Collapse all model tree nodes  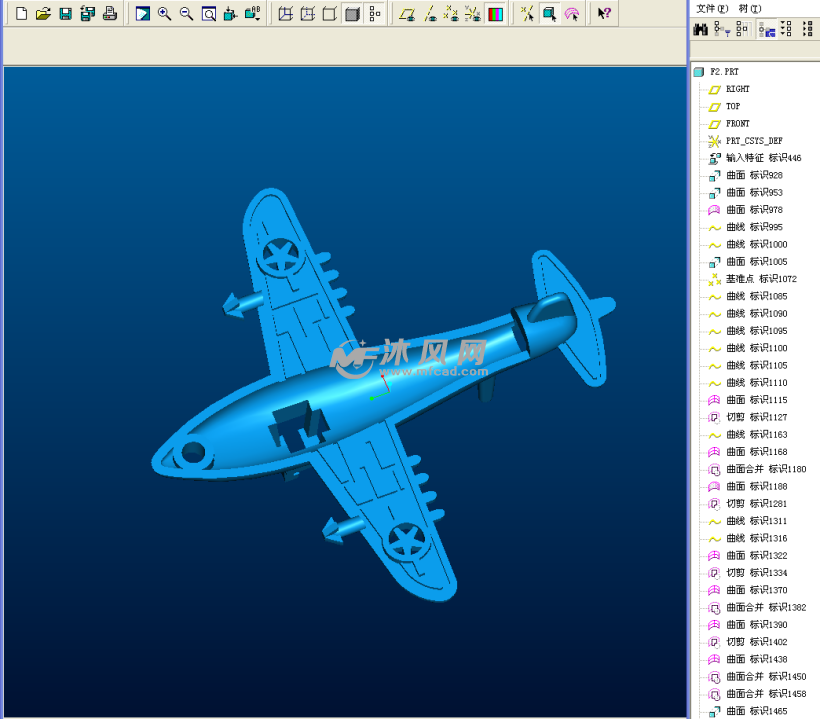click(x=808, y=30)
